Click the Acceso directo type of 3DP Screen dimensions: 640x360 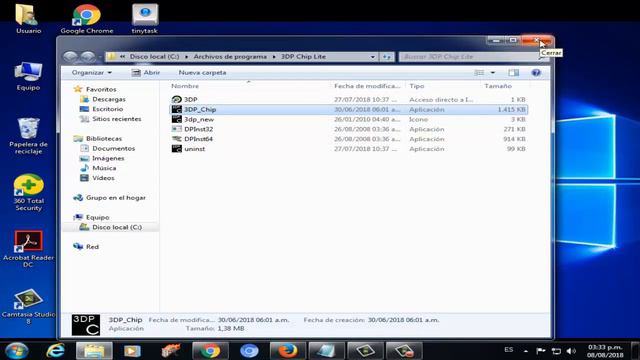pos(441,100)
